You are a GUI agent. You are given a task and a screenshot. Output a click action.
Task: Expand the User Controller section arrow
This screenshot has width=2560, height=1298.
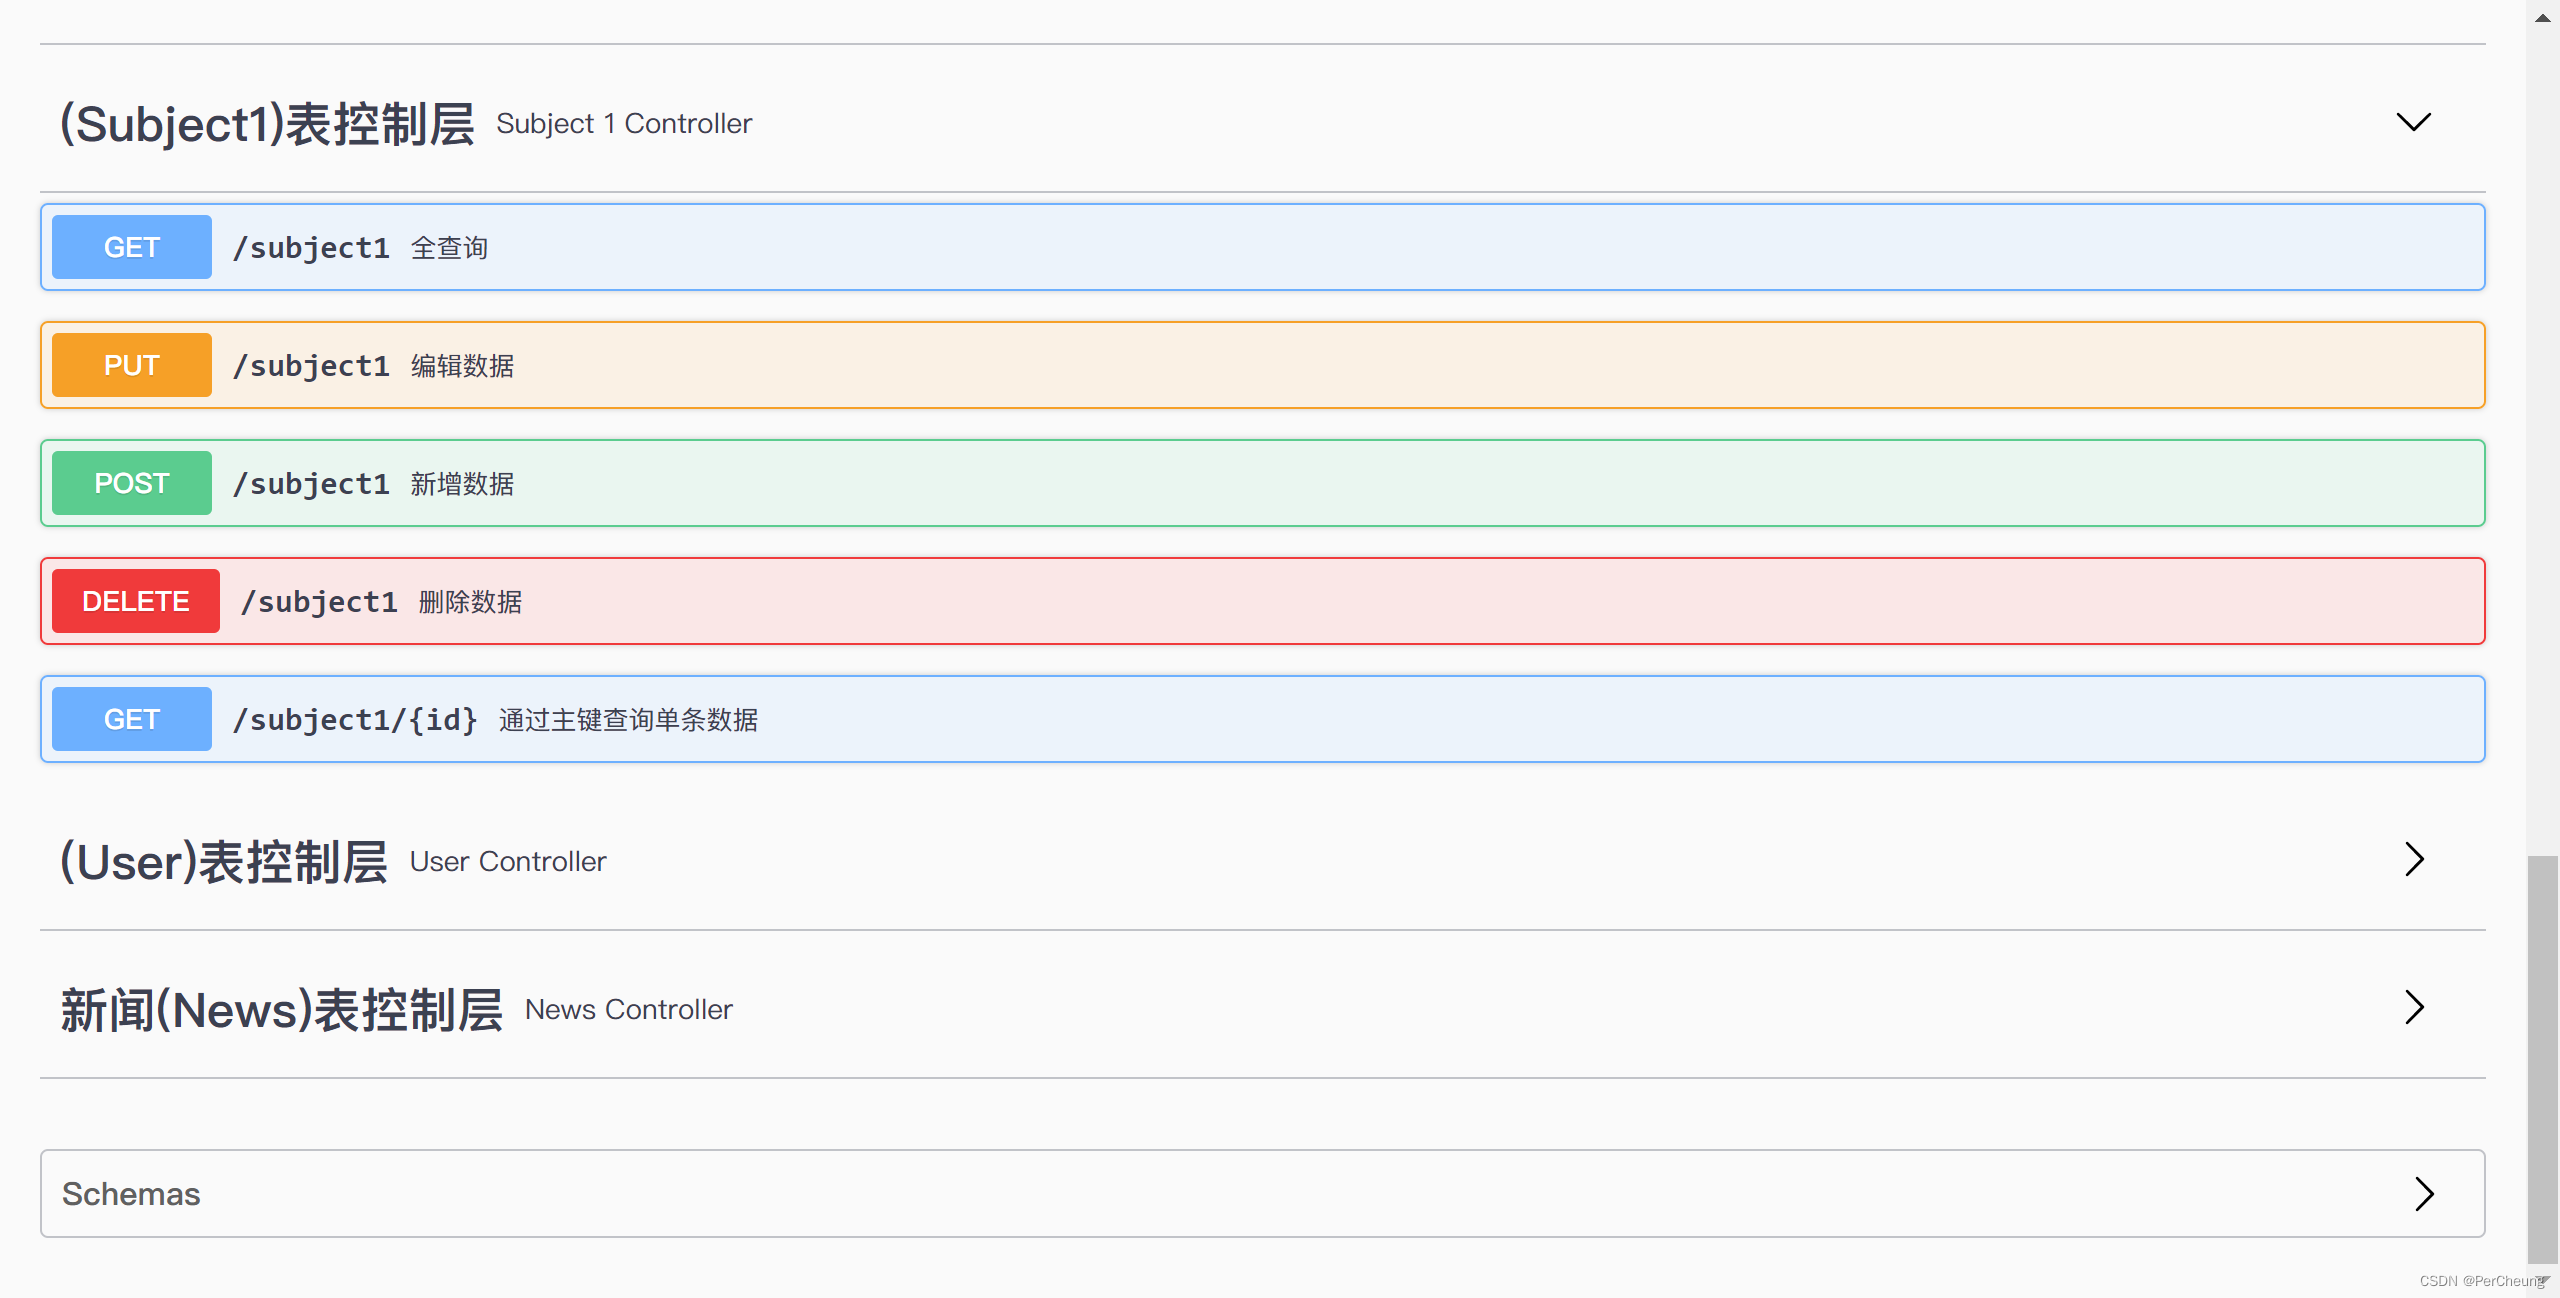pos(2414,859)
